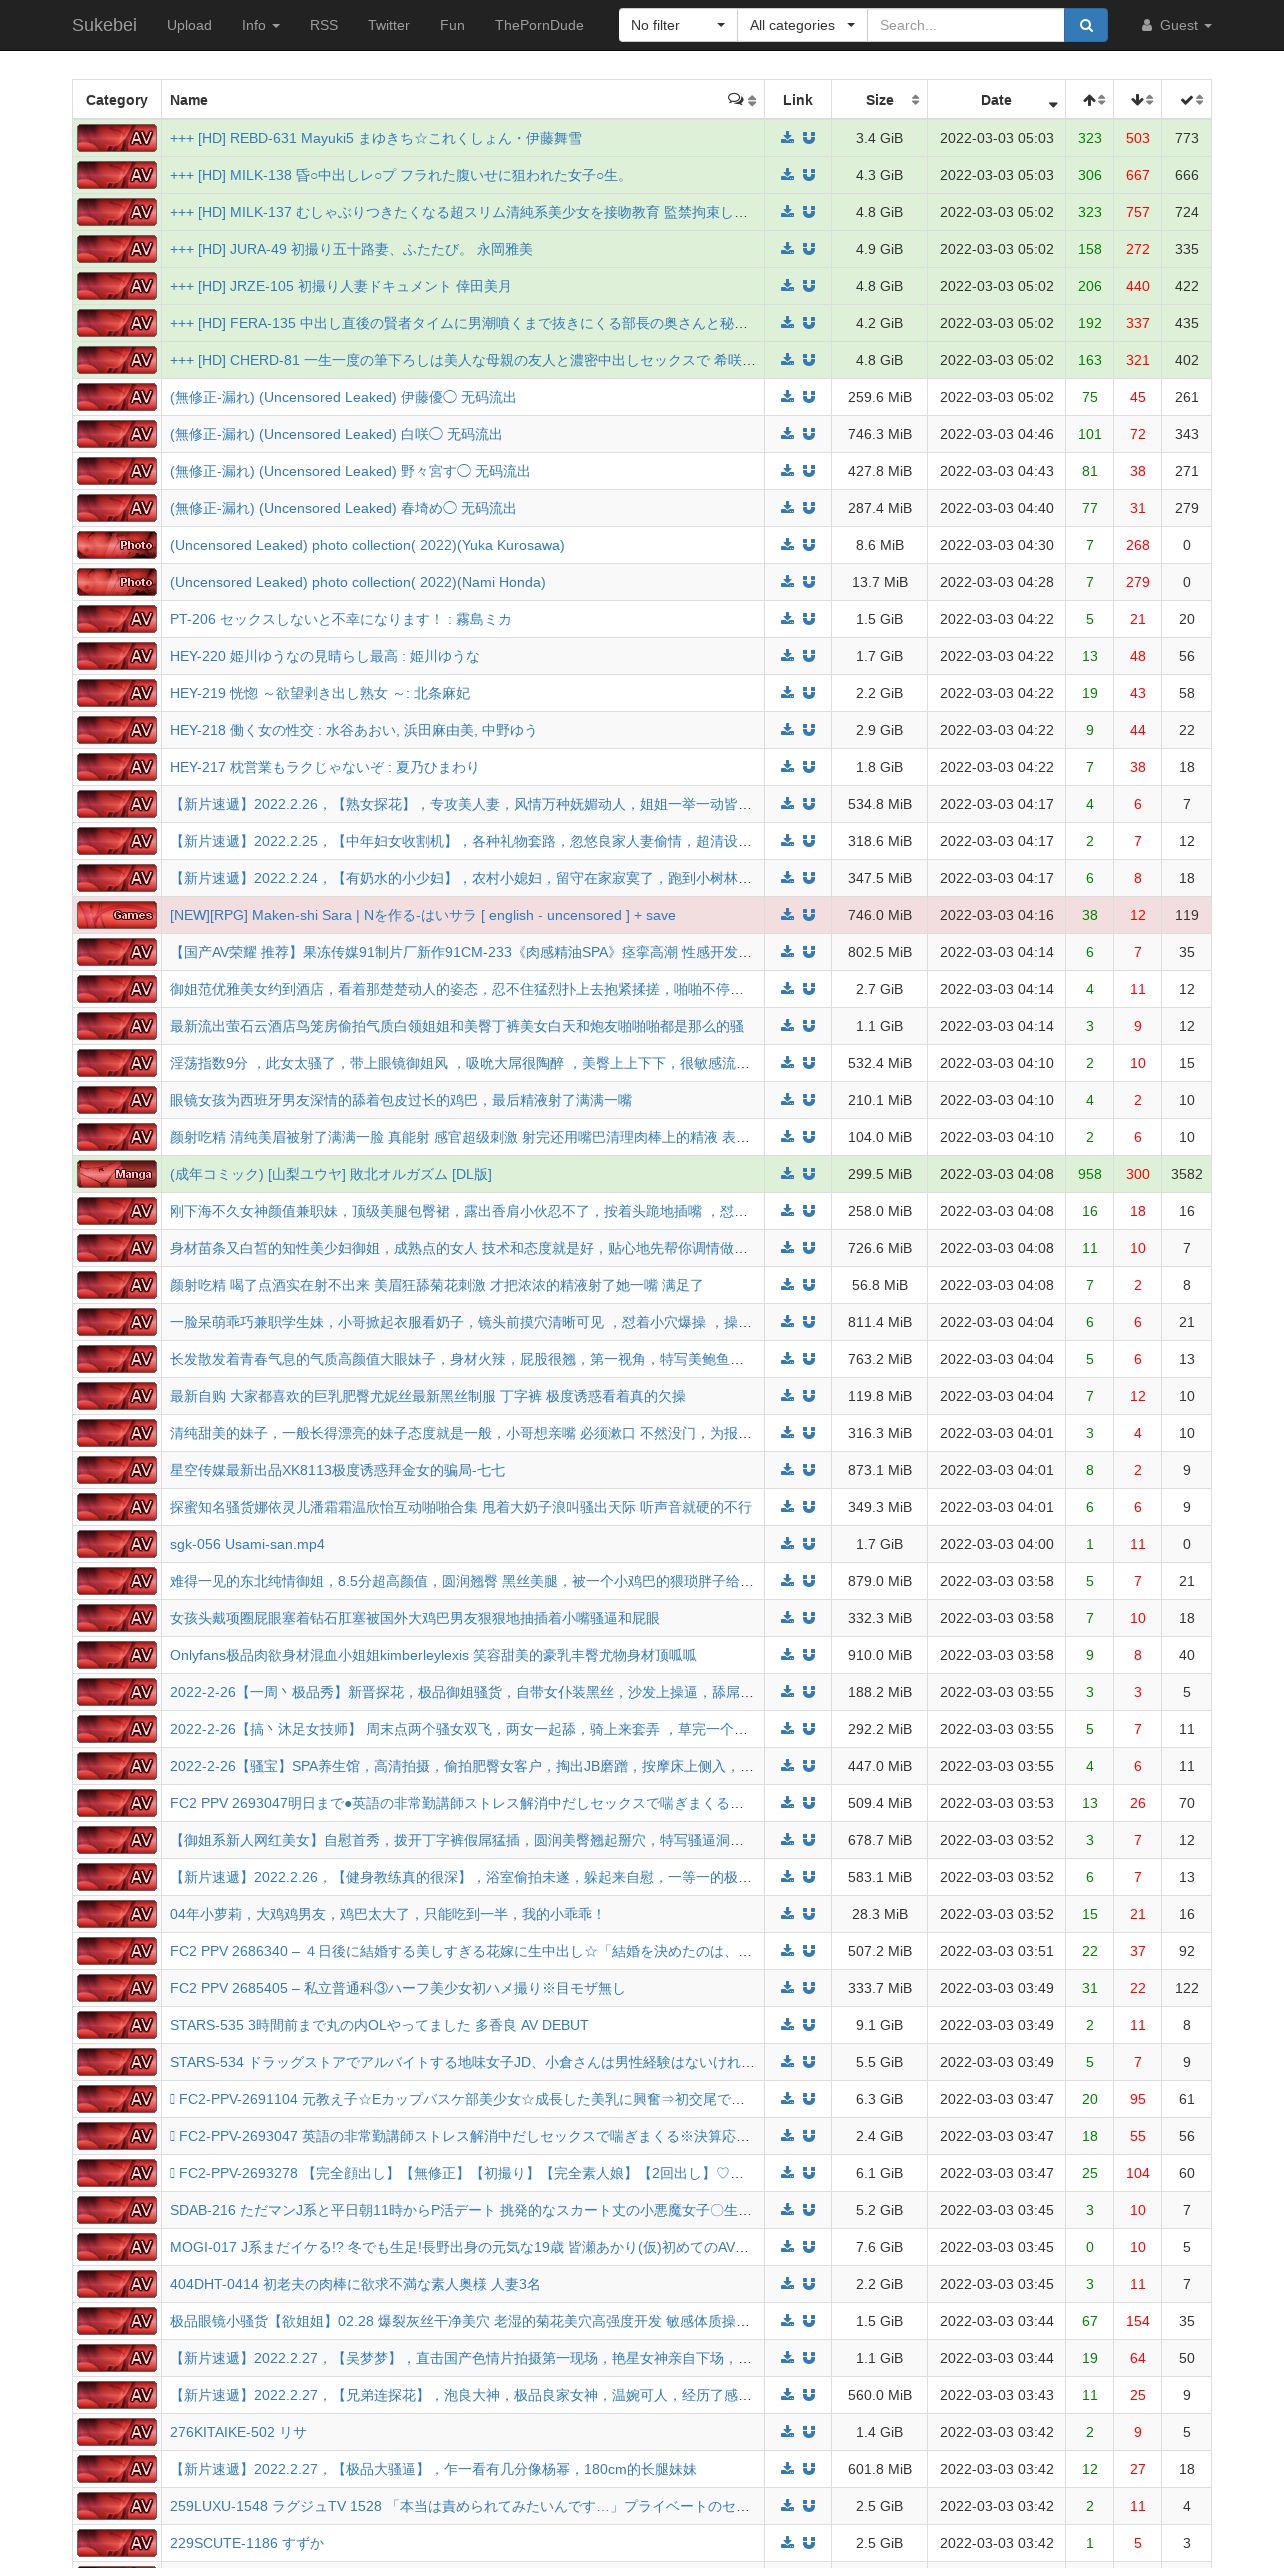The height and width of the screenshot is (2568, 1284).
Task: Expand the Info menu
Action: pos(261,25)
